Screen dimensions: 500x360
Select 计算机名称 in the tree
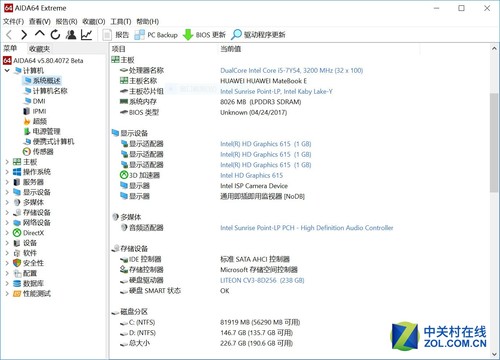pyautogui.click(x=46, y=91)
